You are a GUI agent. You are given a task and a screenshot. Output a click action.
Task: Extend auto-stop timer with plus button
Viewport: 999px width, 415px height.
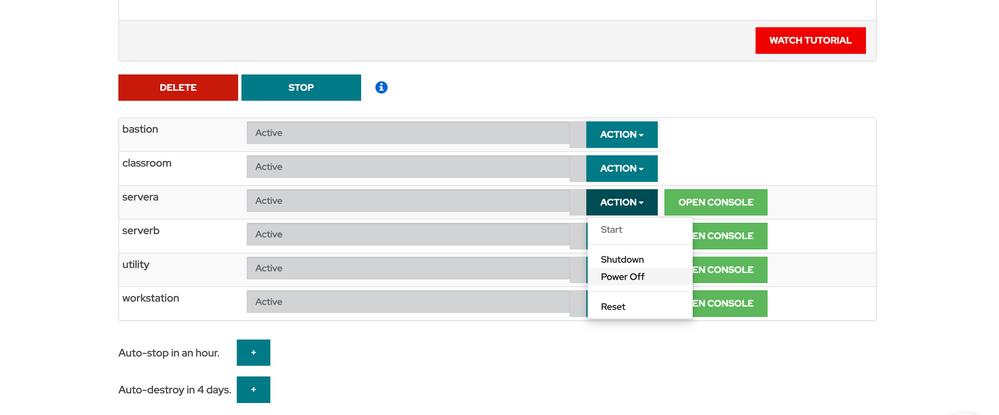(x=253, y=353)
